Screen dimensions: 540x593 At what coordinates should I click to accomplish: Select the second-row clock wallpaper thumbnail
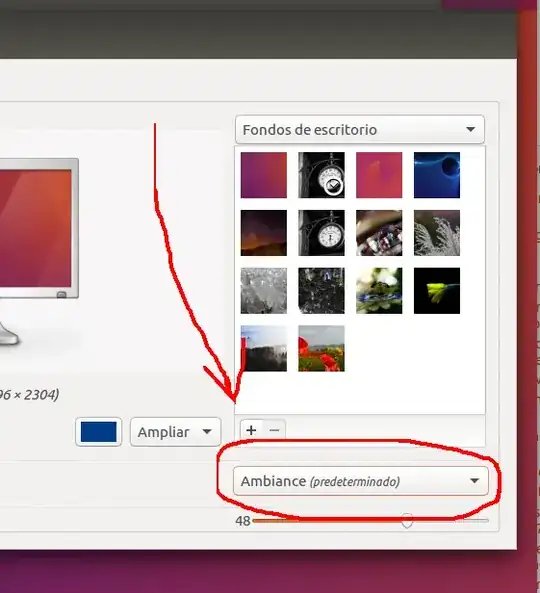pos(321,233)
